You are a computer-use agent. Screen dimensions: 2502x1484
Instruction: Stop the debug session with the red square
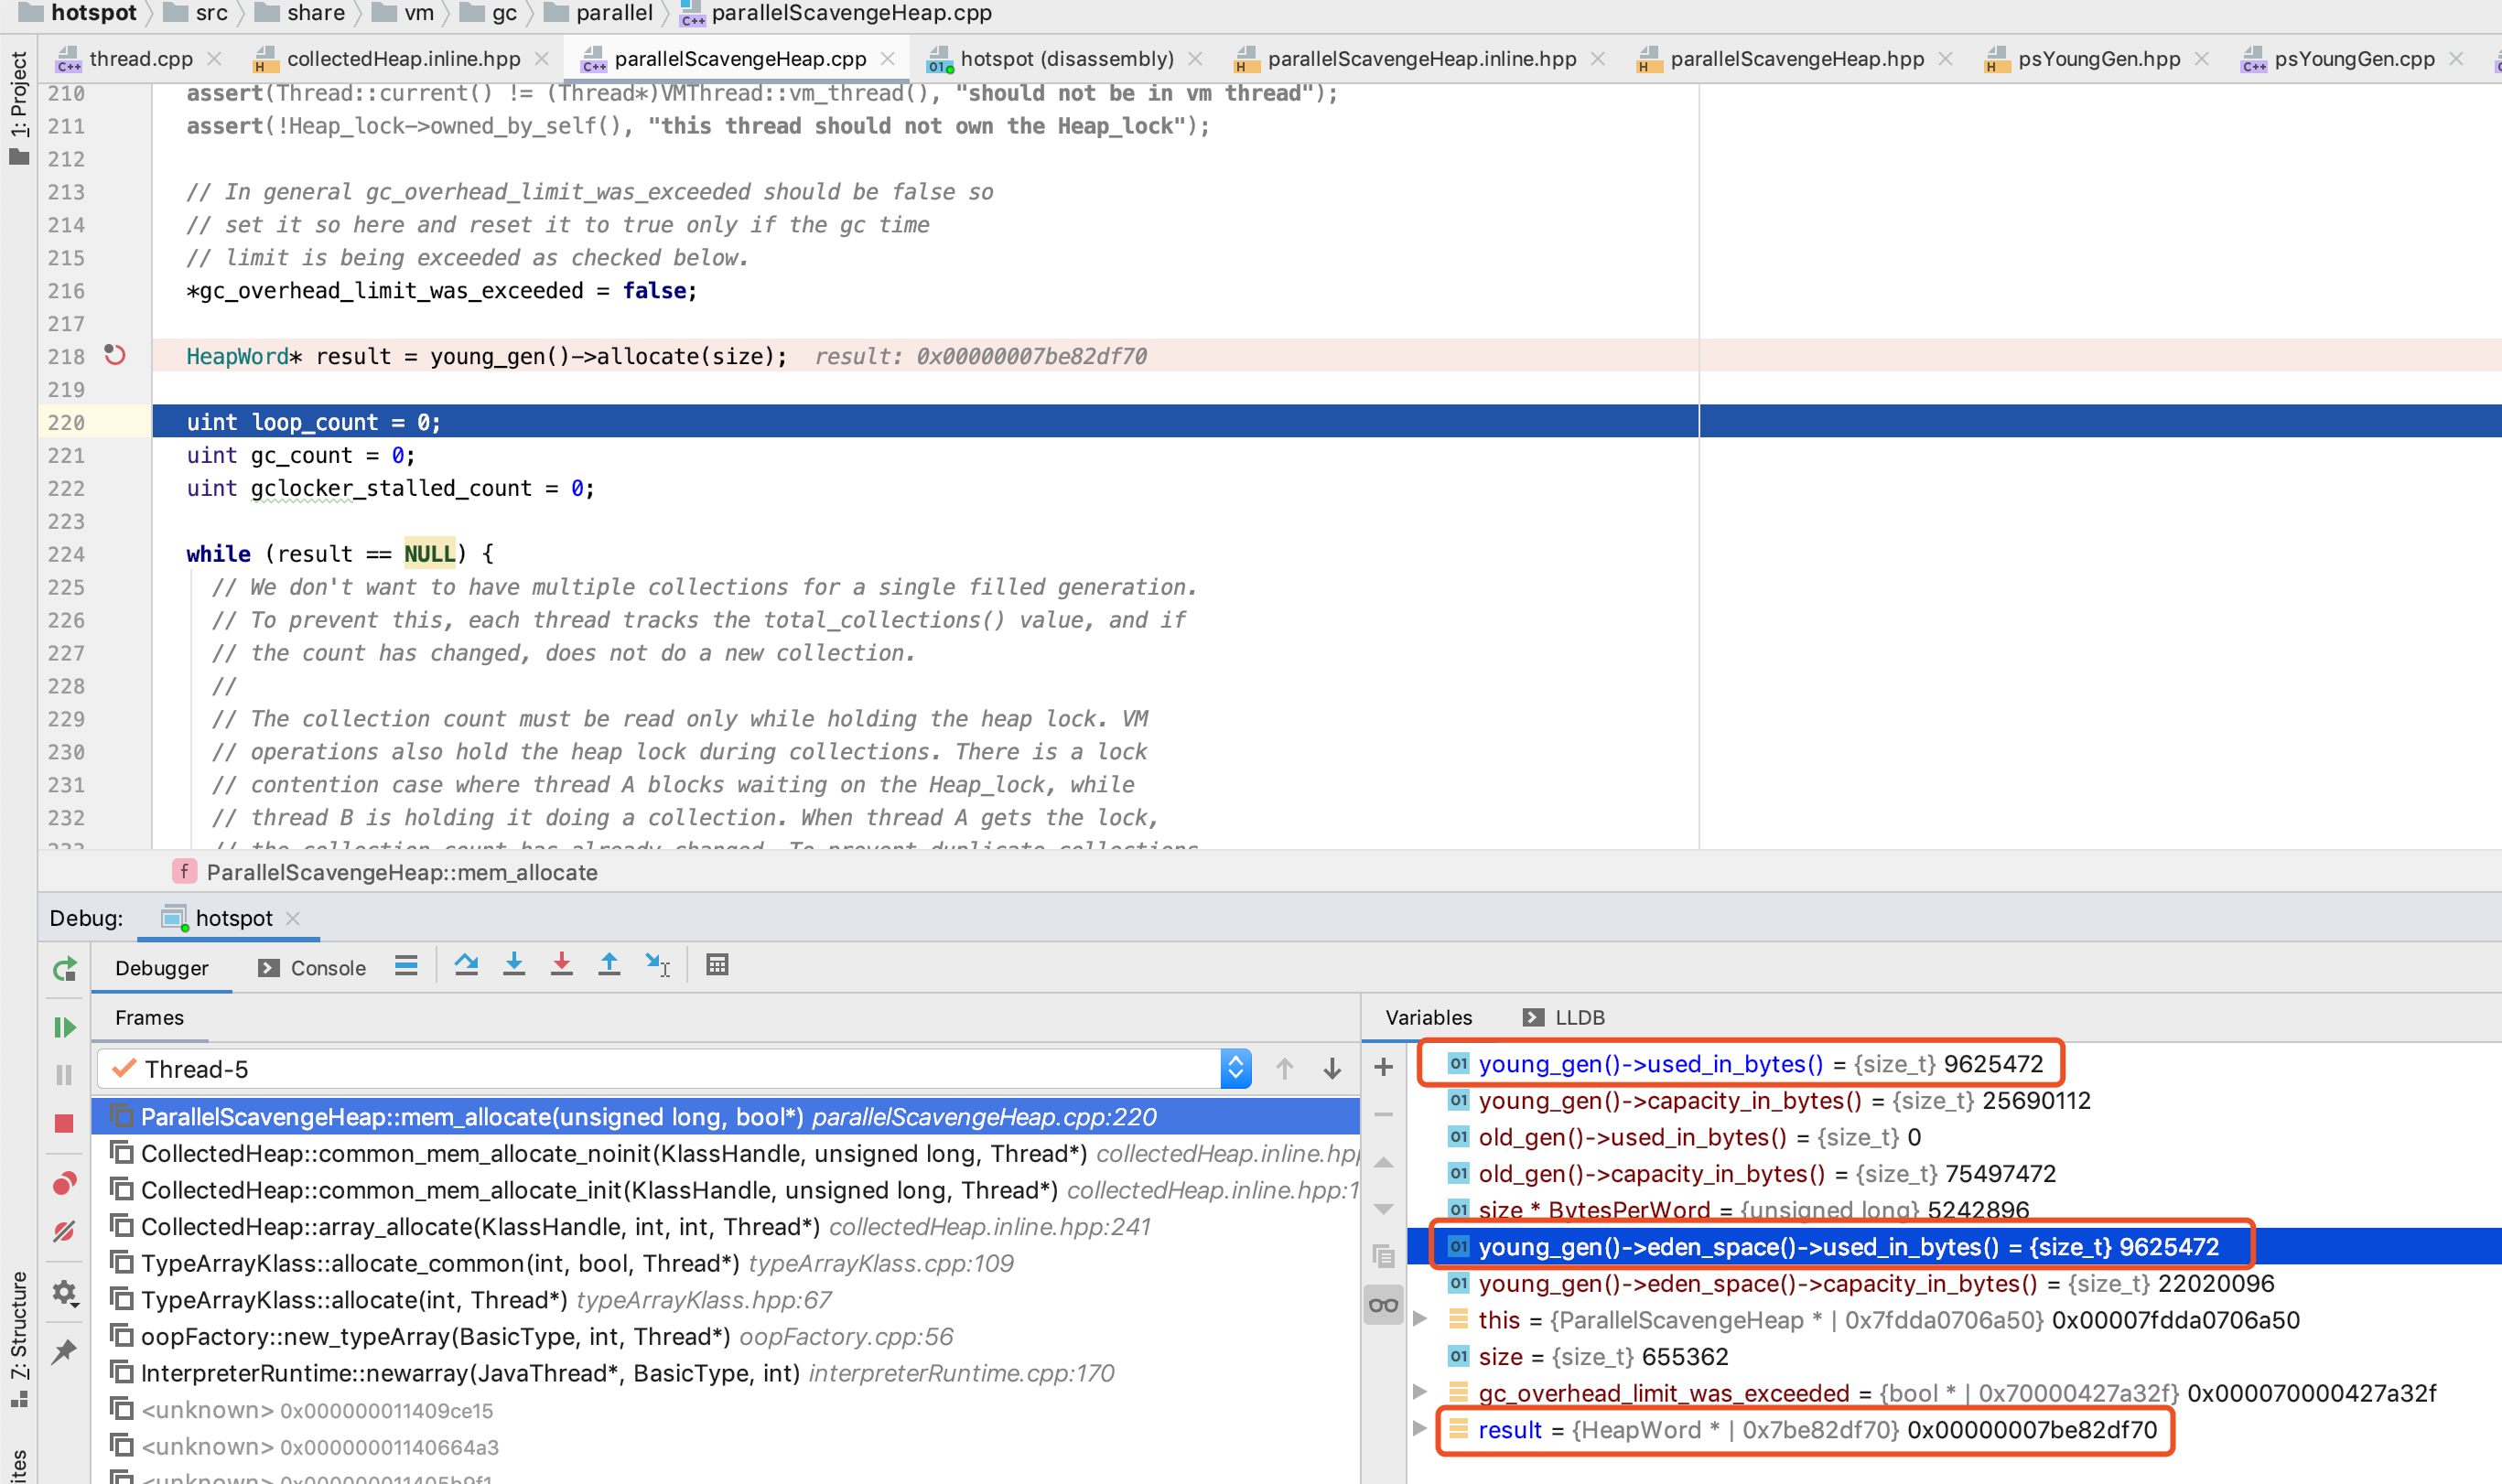(65, 1123)
